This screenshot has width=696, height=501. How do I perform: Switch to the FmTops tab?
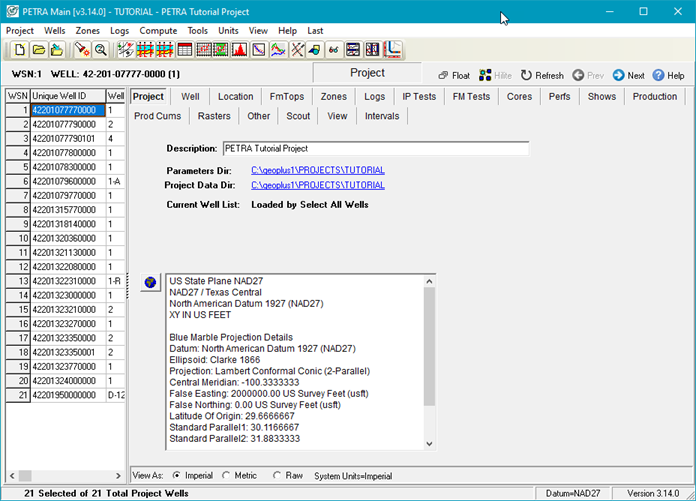pos(287,96)
